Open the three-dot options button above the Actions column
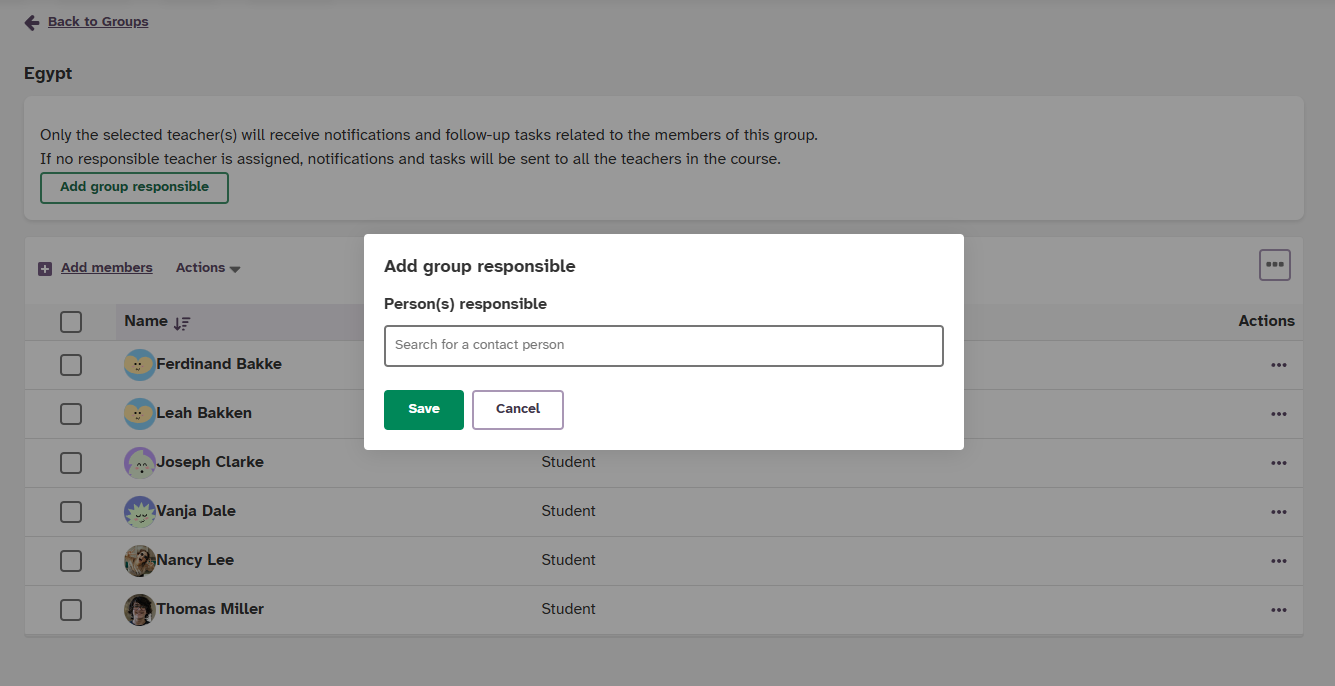 1274,265
